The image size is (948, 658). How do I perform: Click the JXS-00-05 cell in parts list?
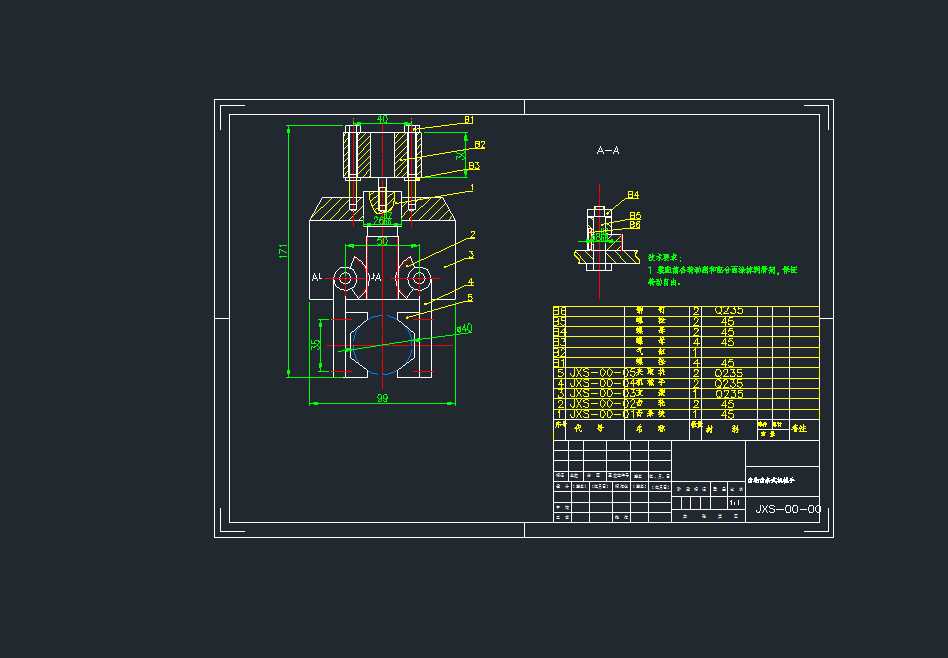coord(602,373)
